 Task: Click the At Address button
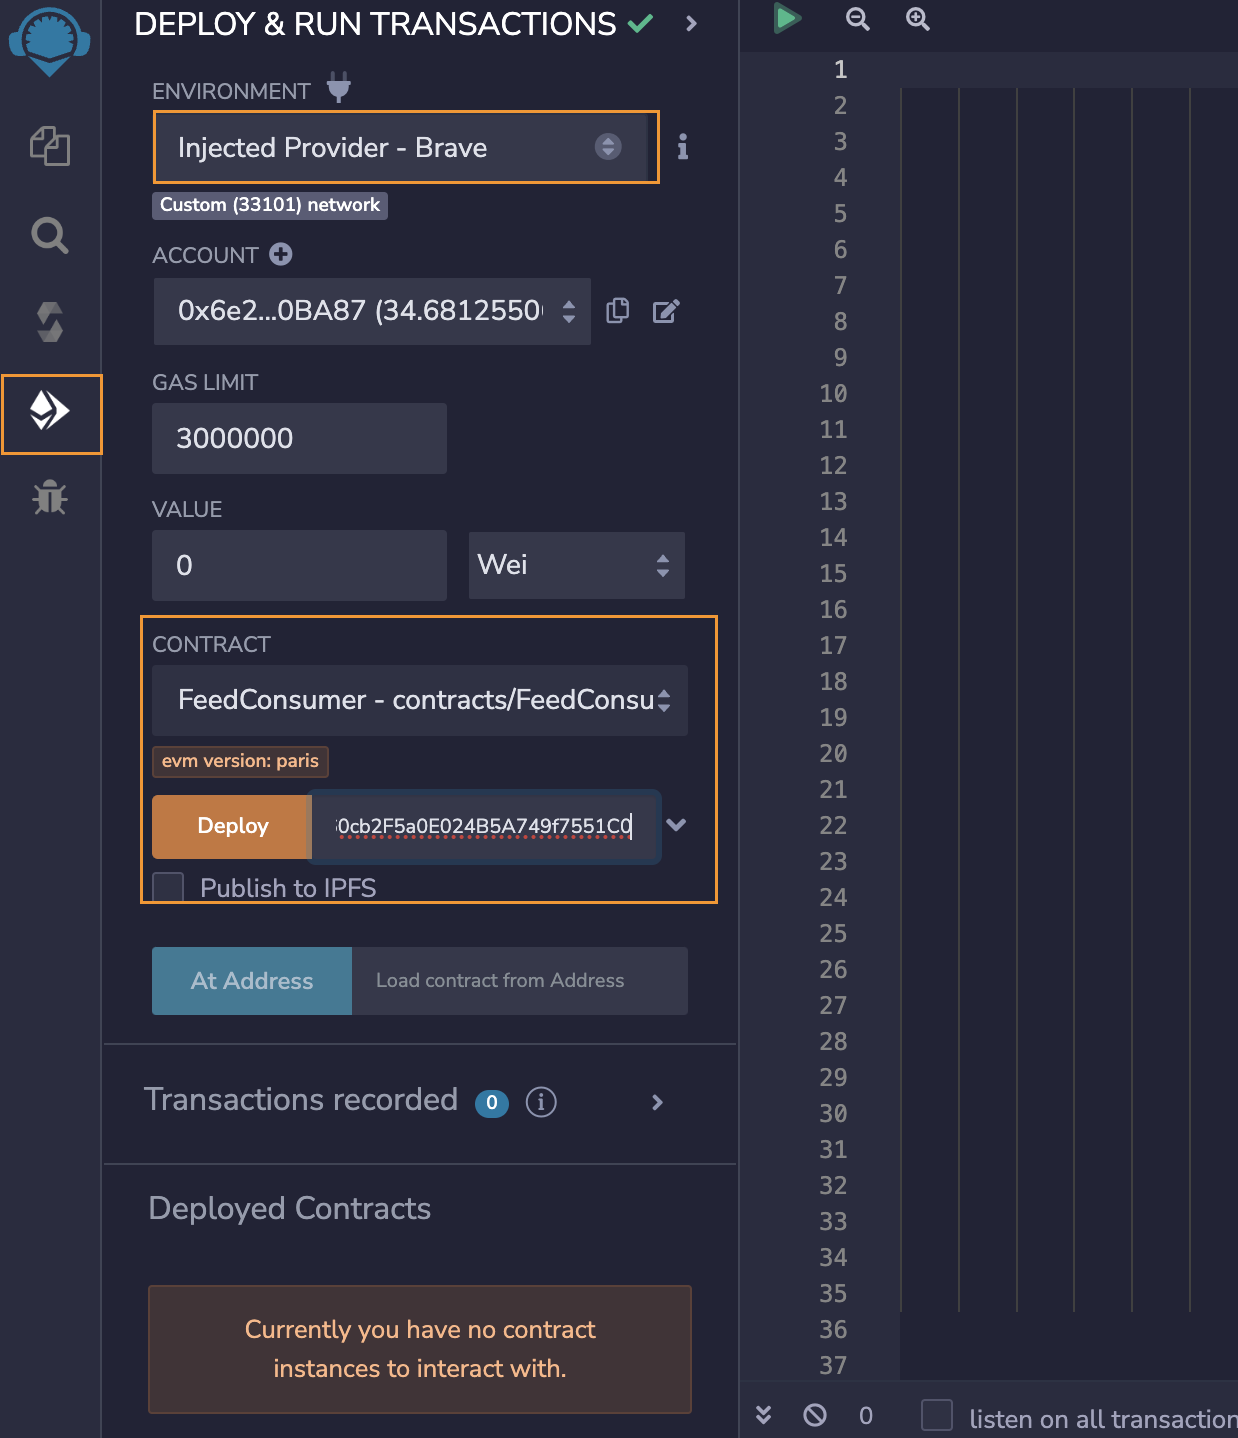pyautogui.click(x=252, y=981)
